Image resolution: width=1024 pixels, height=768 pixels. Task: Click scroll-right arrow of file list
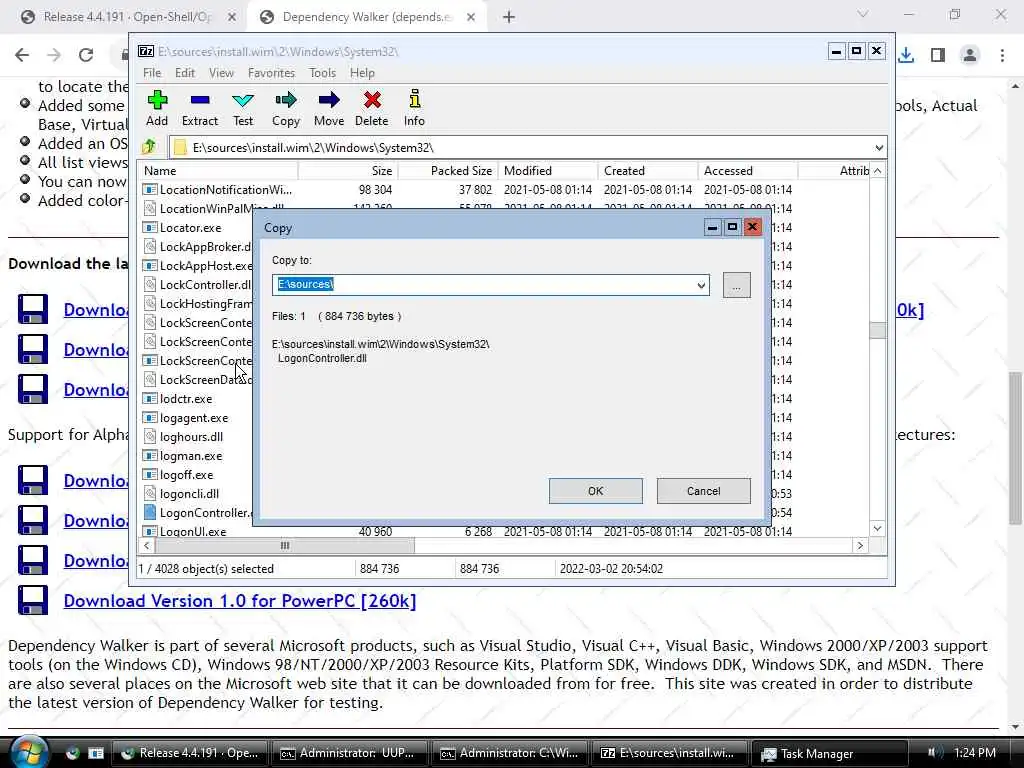[x=860, y=545]
